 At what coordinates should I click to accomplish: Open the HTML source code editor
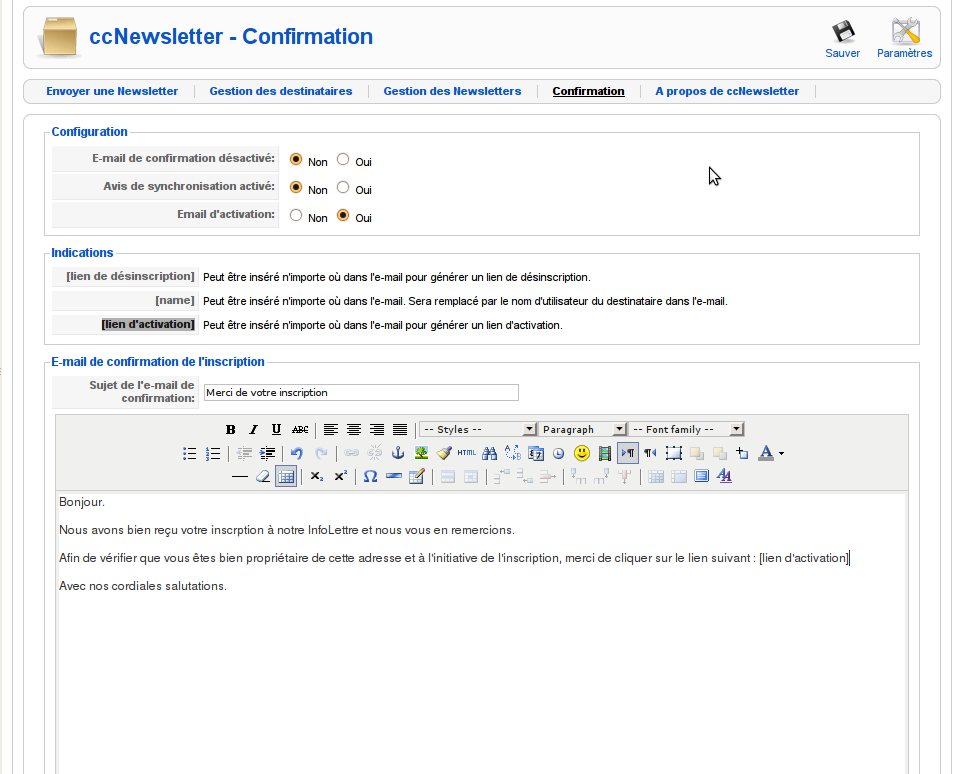pos(465,453)
